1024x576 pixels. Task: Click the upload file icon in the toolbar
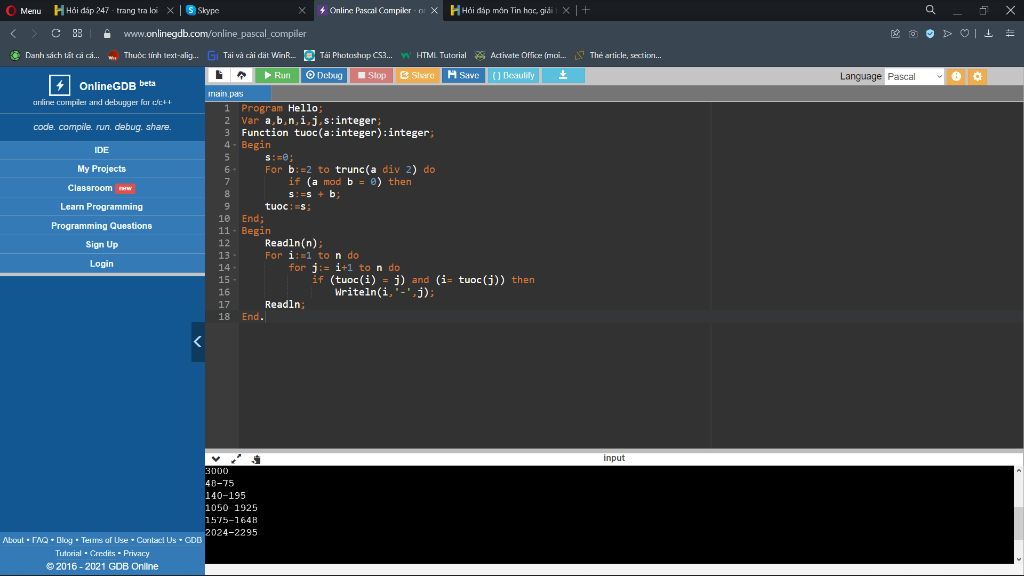tap(242, 75)
